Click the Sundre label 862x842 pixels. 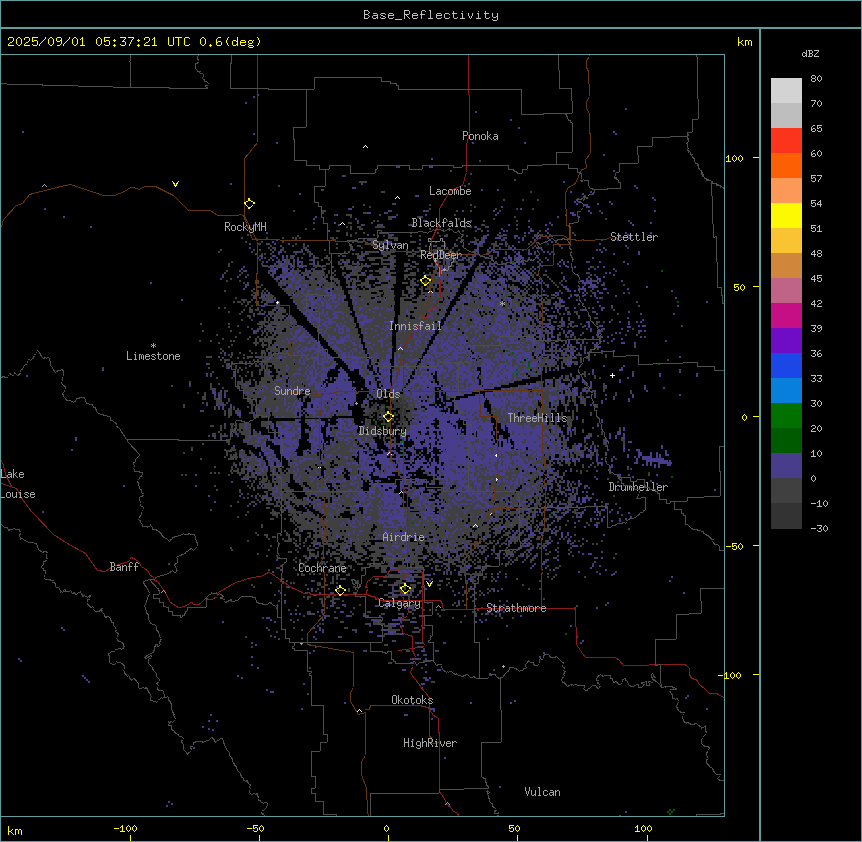tap(292, 391)
